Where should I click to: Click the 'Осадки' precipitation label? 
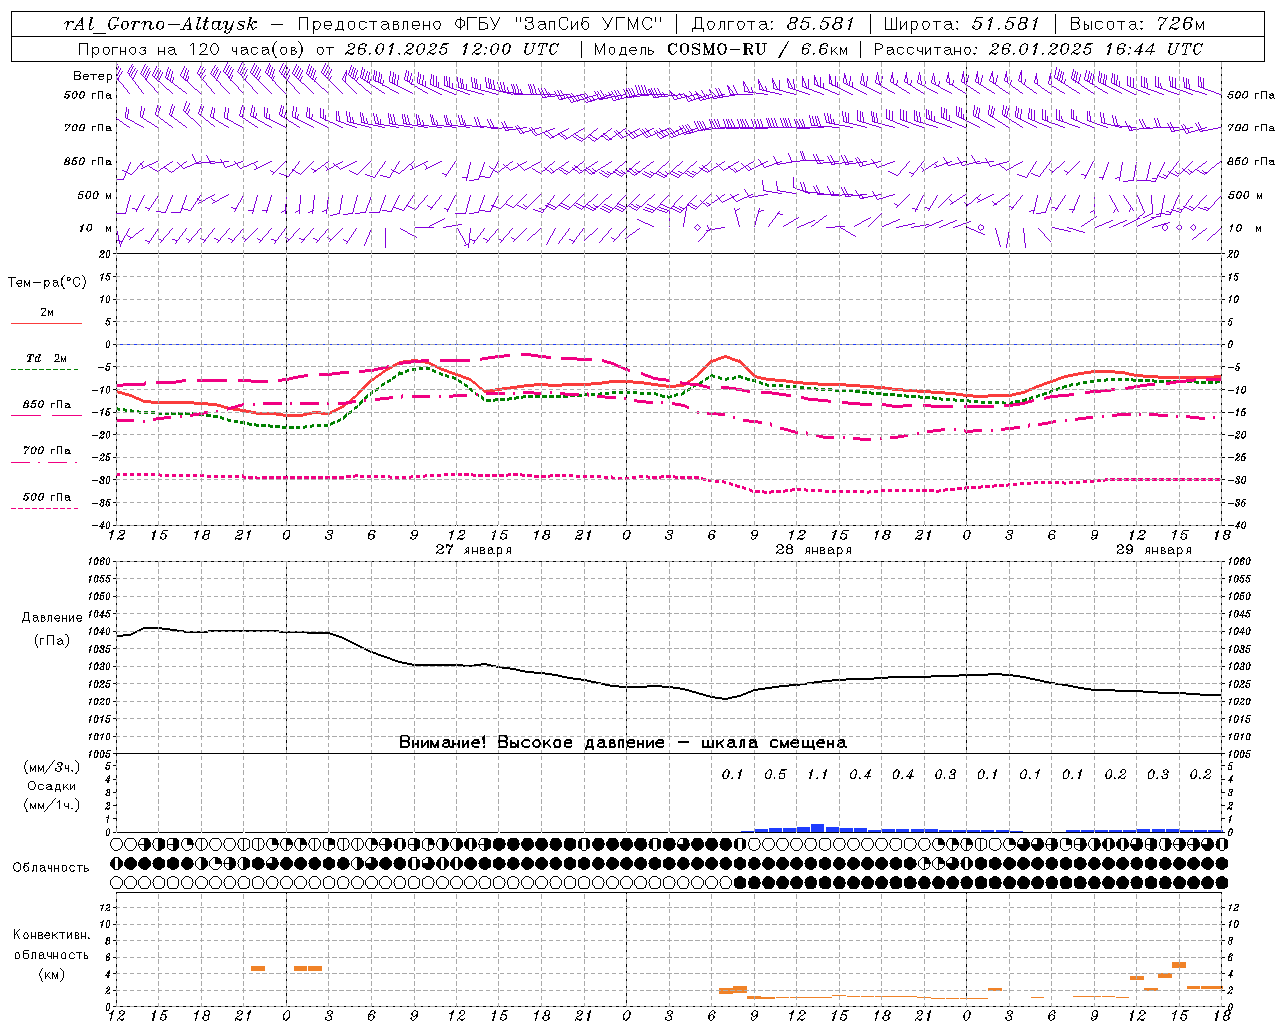pos(51,786)
